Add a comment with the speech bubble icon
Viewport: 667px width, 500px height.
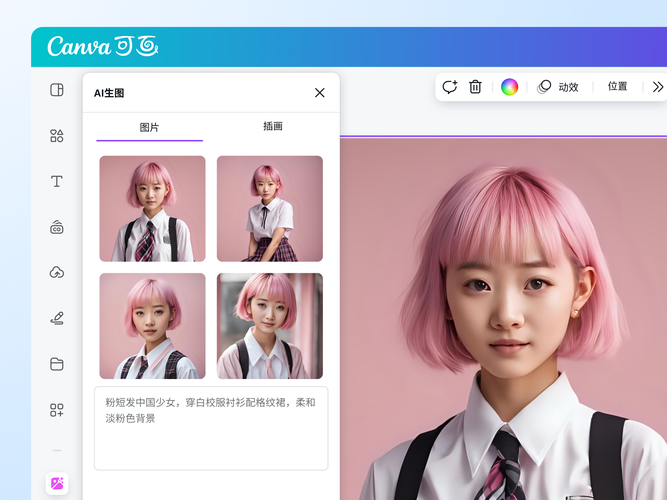(x=450, y=87)
